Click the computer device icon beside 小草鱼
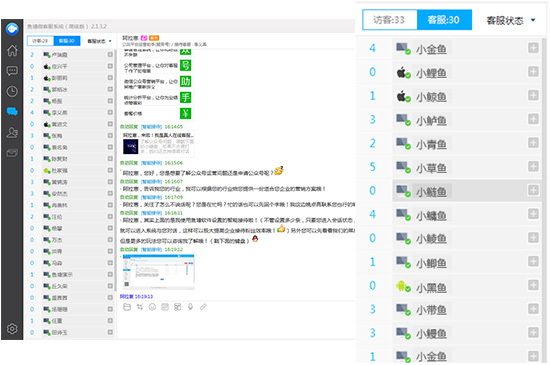The height and width of the screenshot is (365, 550). pos(403,167)
